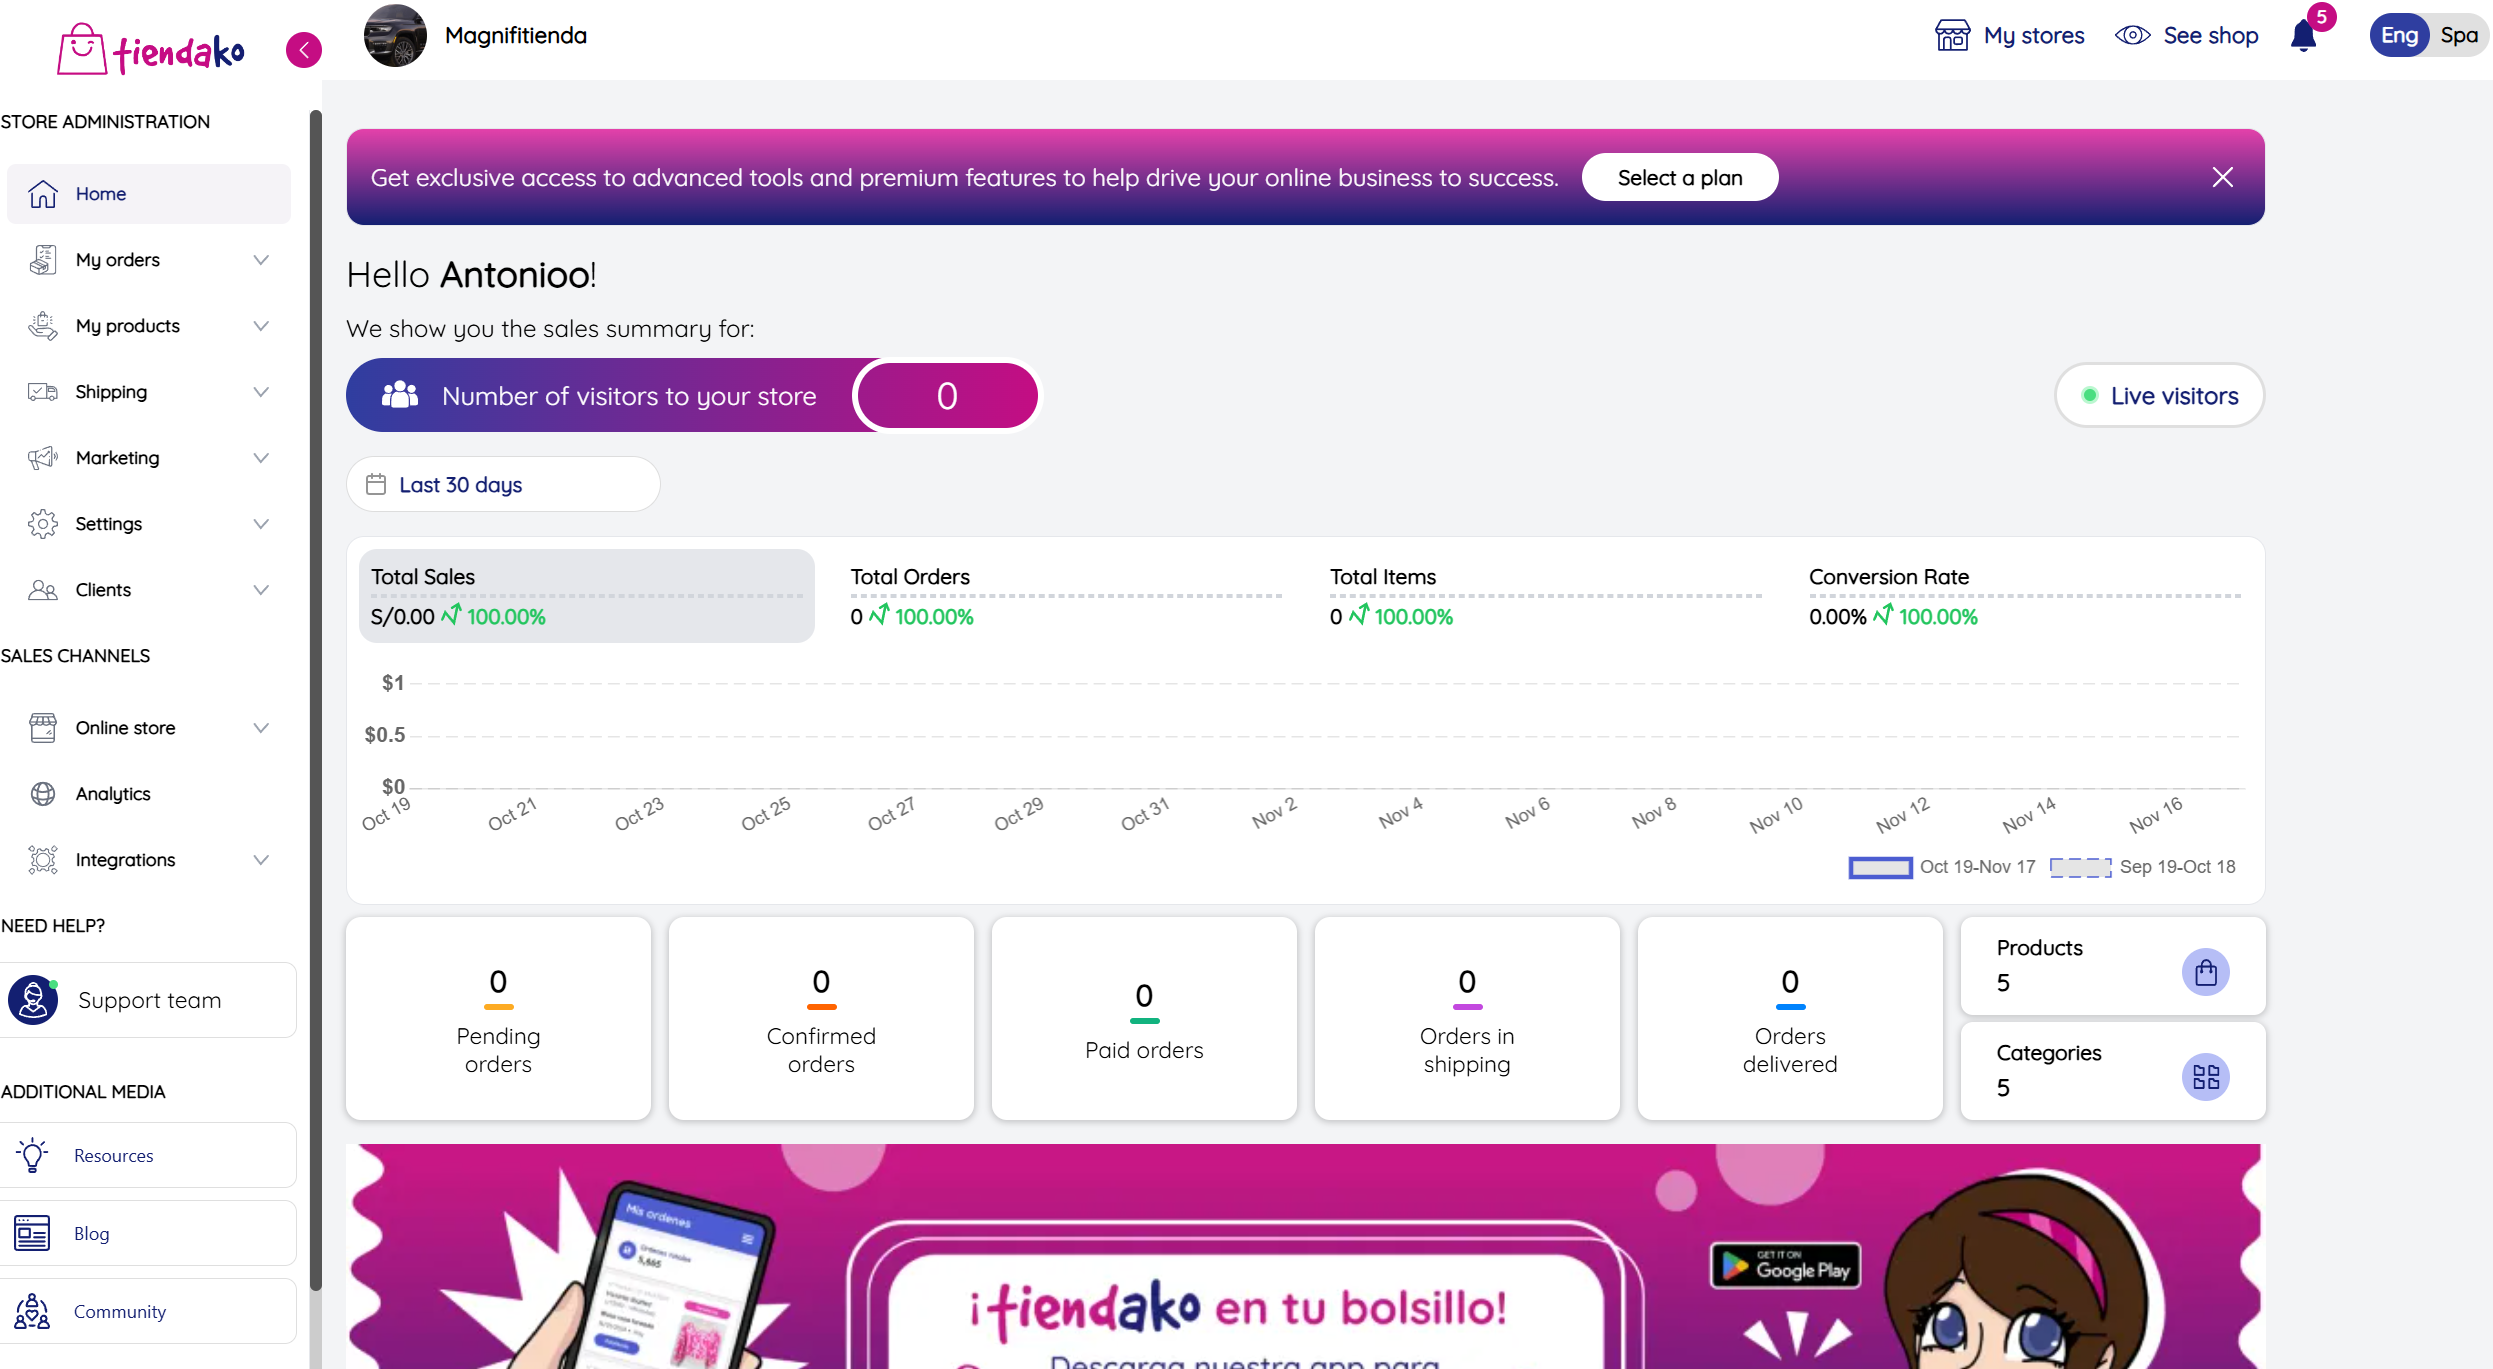Expand the My products chevron
2493x1369 pixels.
261,326
